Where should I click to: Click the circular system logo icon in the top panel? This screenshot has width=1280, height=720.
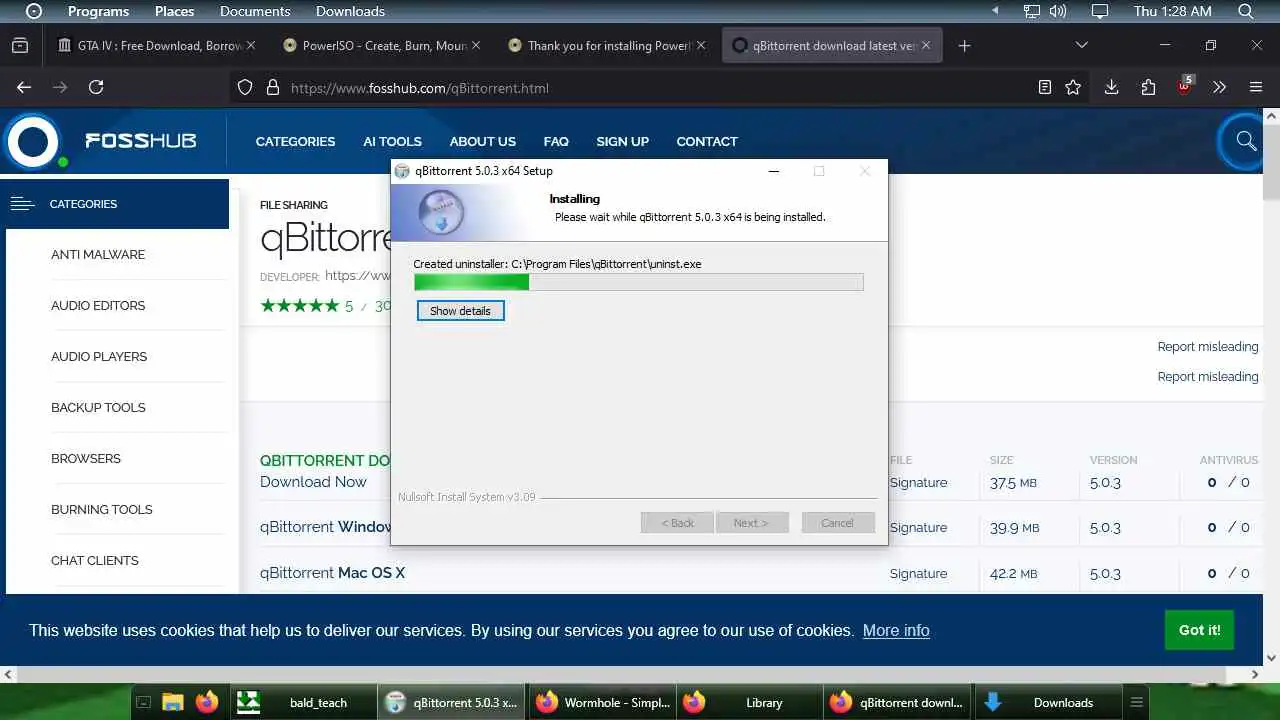click(x=33, y=11)
